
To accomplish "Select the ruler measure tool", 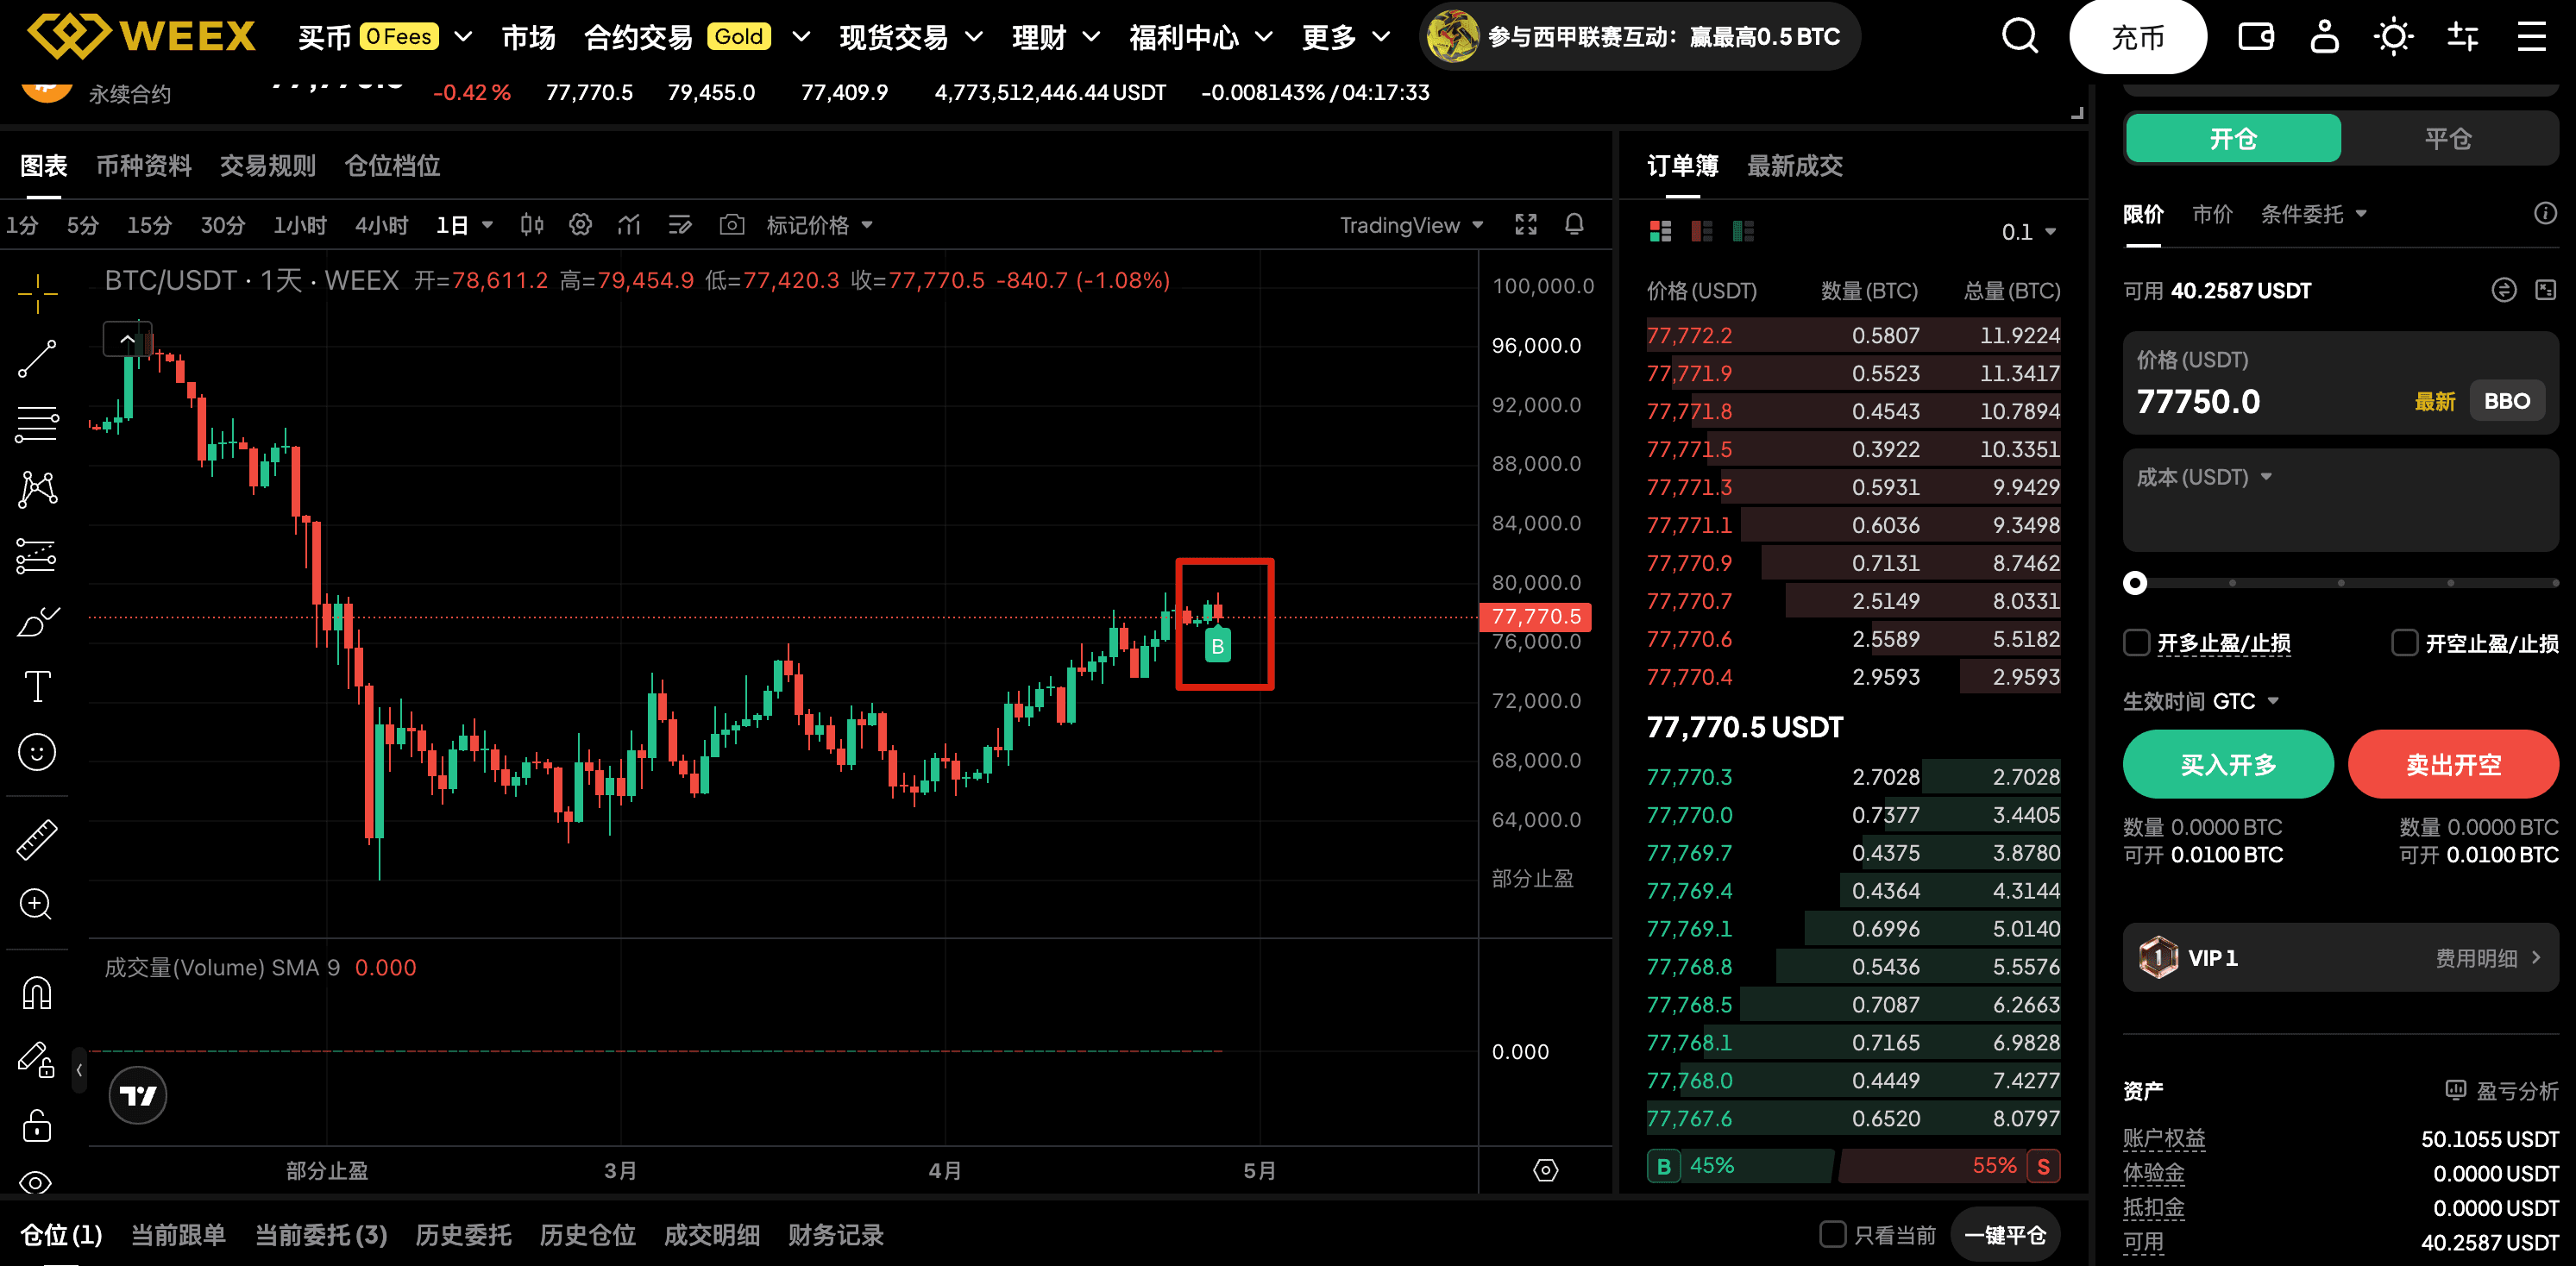I will tap(37, 840).
